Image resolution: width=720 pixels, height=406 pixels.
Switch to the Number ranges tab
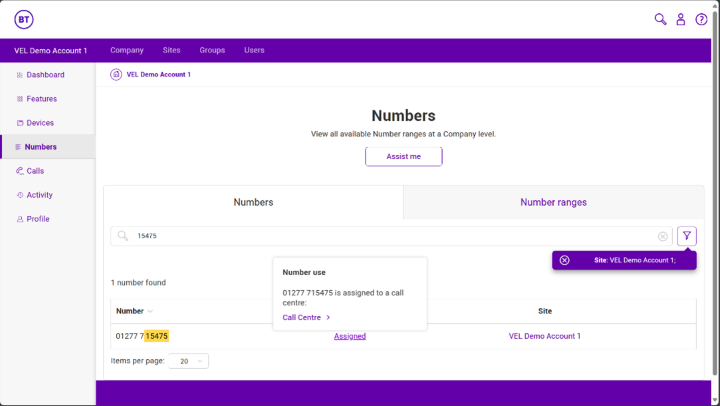pyautogui.click(x=553, y=202)
